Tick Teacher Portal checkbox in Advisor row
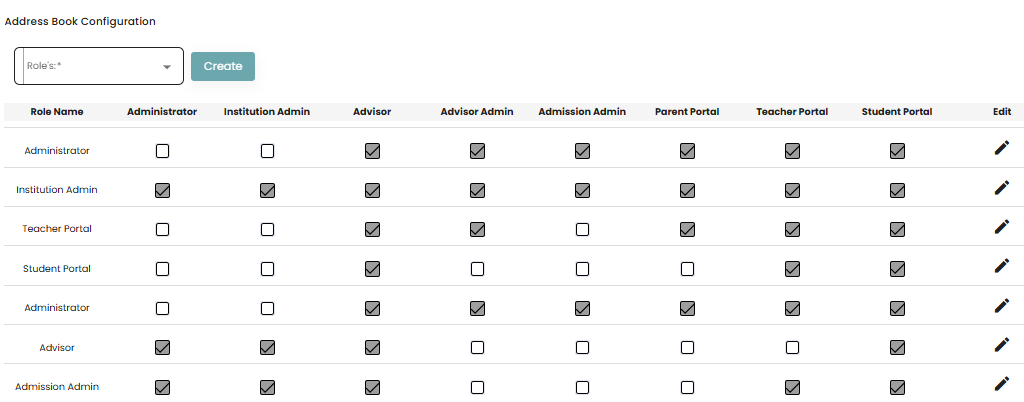This screenshot has height=402, width=1024. [x=792, y=348]
